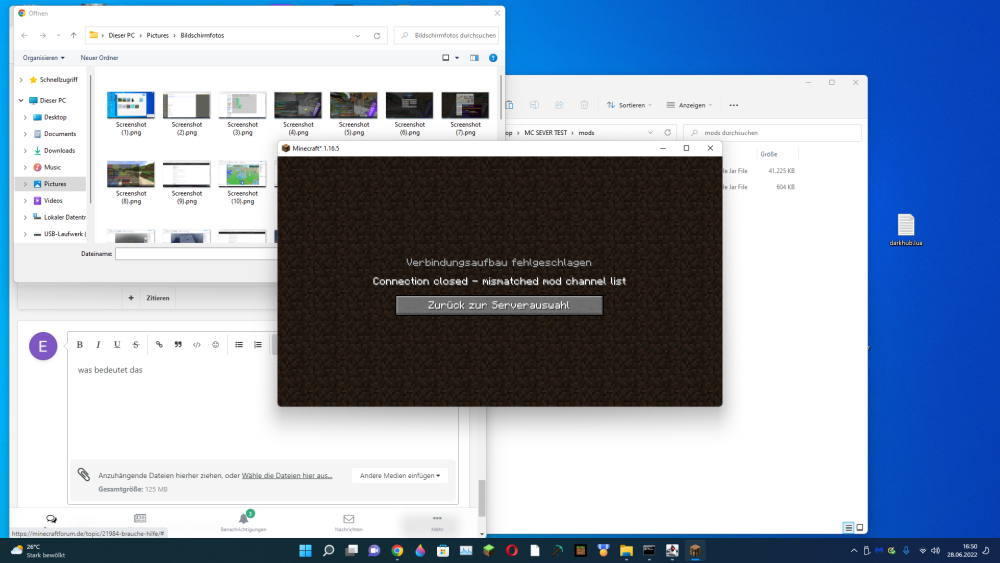The image size is (1000, 563).
Task: Click the Bildschirmfotos durchsuchen search field
Action: tap(446, 36)
